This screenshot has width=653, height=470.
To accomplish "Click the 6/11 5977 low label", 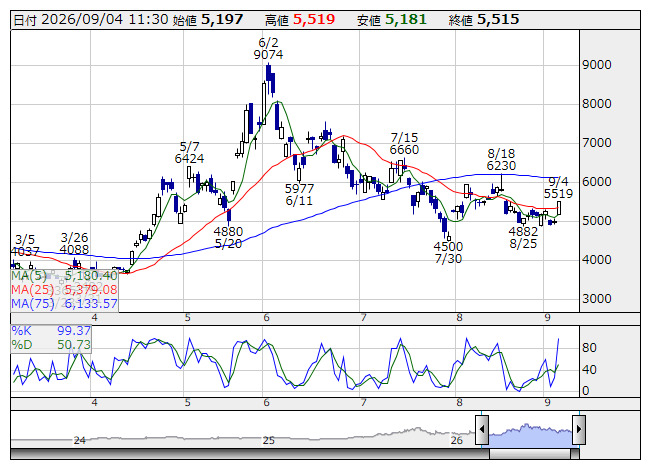I will click(299, 194).
